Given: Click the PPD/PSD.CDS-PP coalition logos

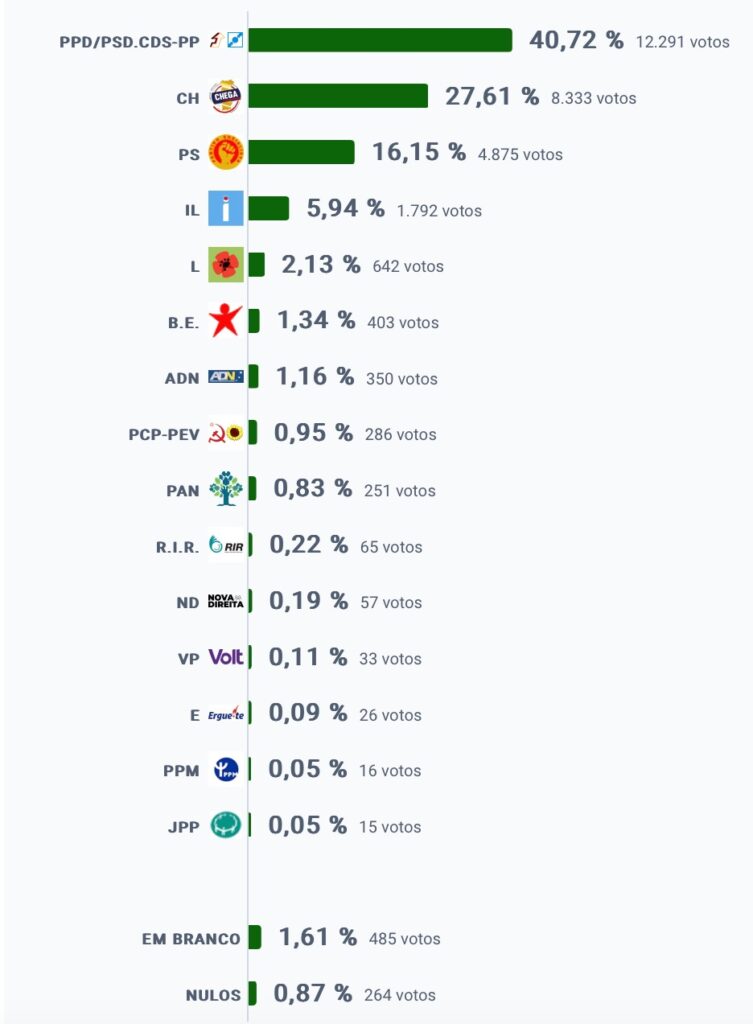Looking at the screenshot, I should coord(226,40).
